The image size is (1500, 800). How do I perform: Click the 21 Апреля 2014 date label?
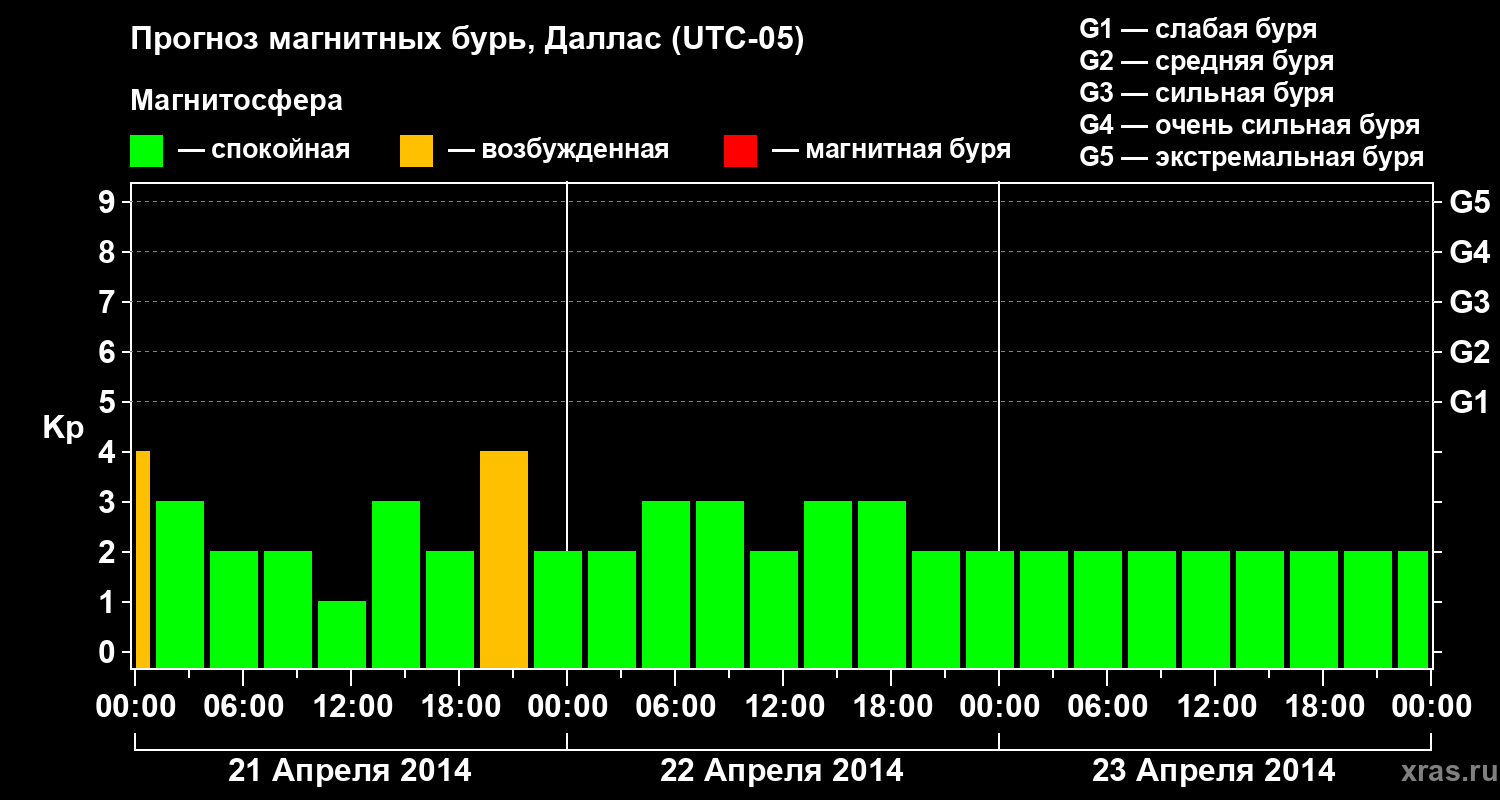coord(350,770)
